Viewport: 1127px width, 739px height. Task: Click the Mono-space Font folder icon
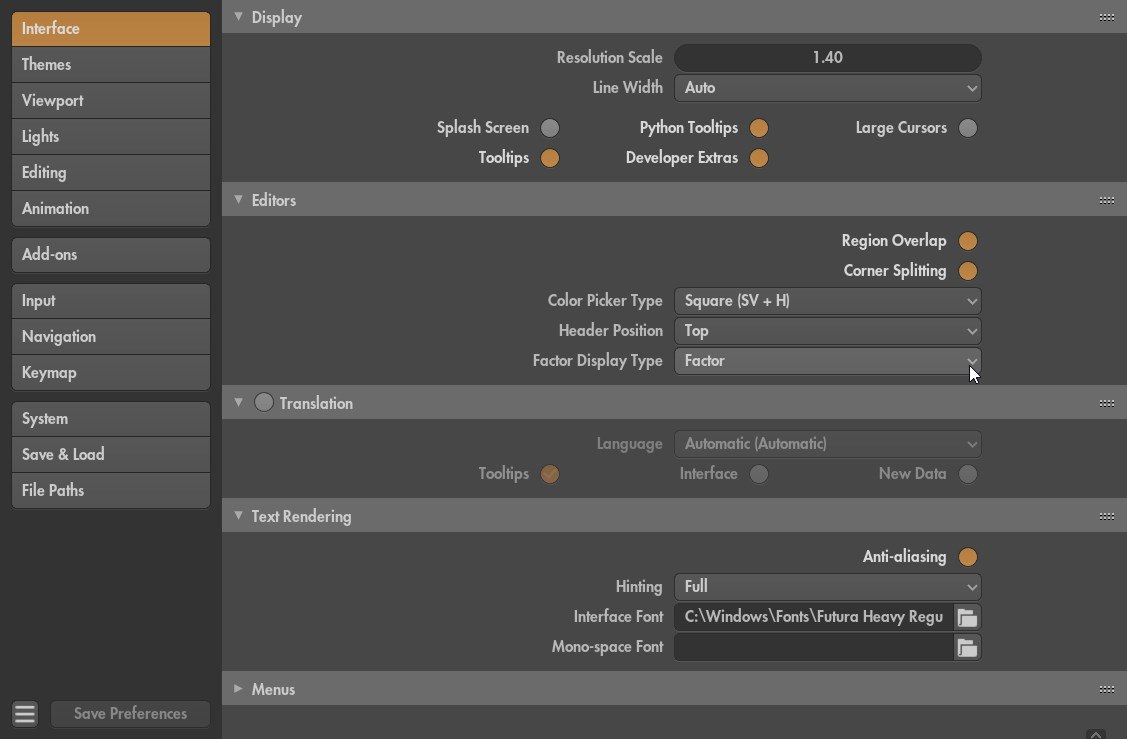point(967,647)
